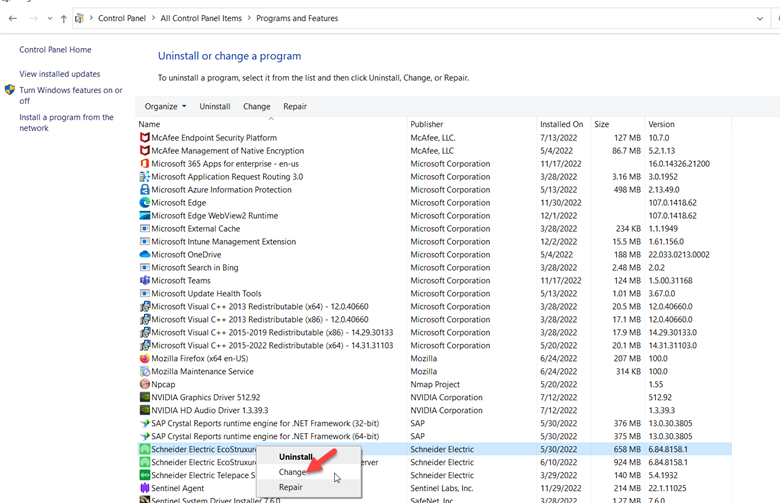The height and width of the screenshot is (503, 780).
Task: Click the Visual C++ 2013 x64 installer icon
Action: point(144,306)
